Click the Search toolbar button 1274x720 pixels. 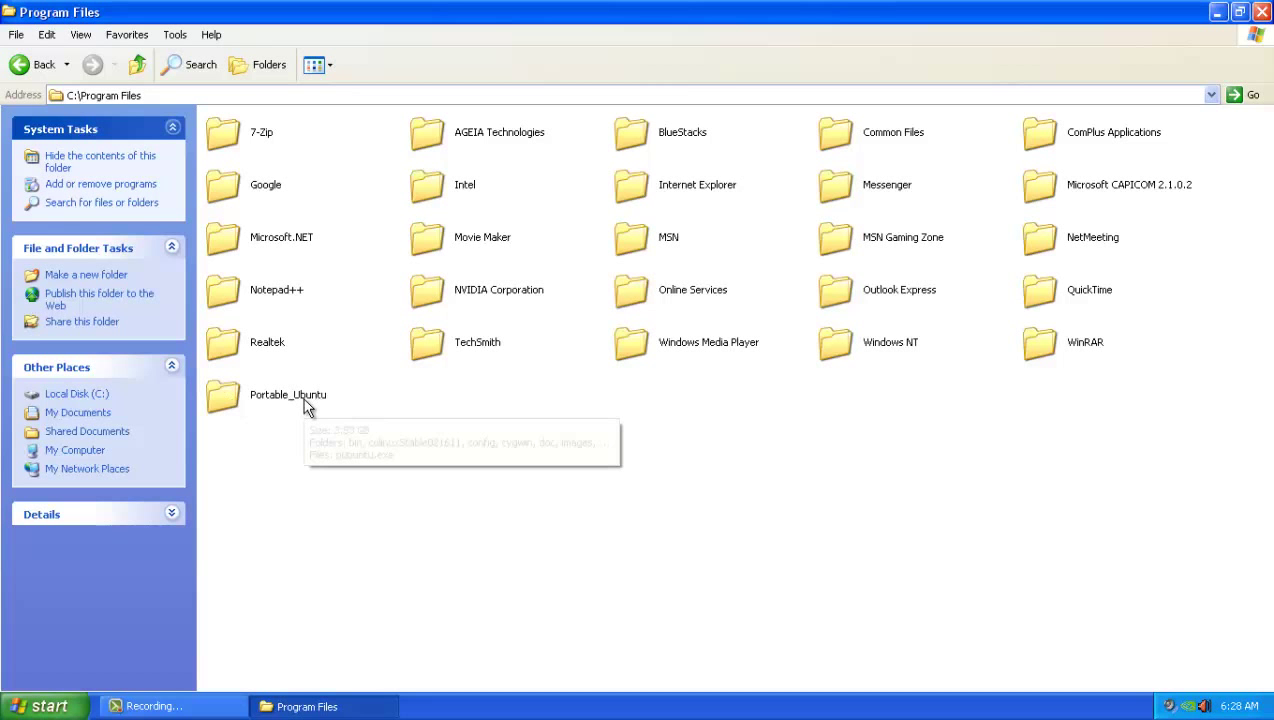click(192, 64)
